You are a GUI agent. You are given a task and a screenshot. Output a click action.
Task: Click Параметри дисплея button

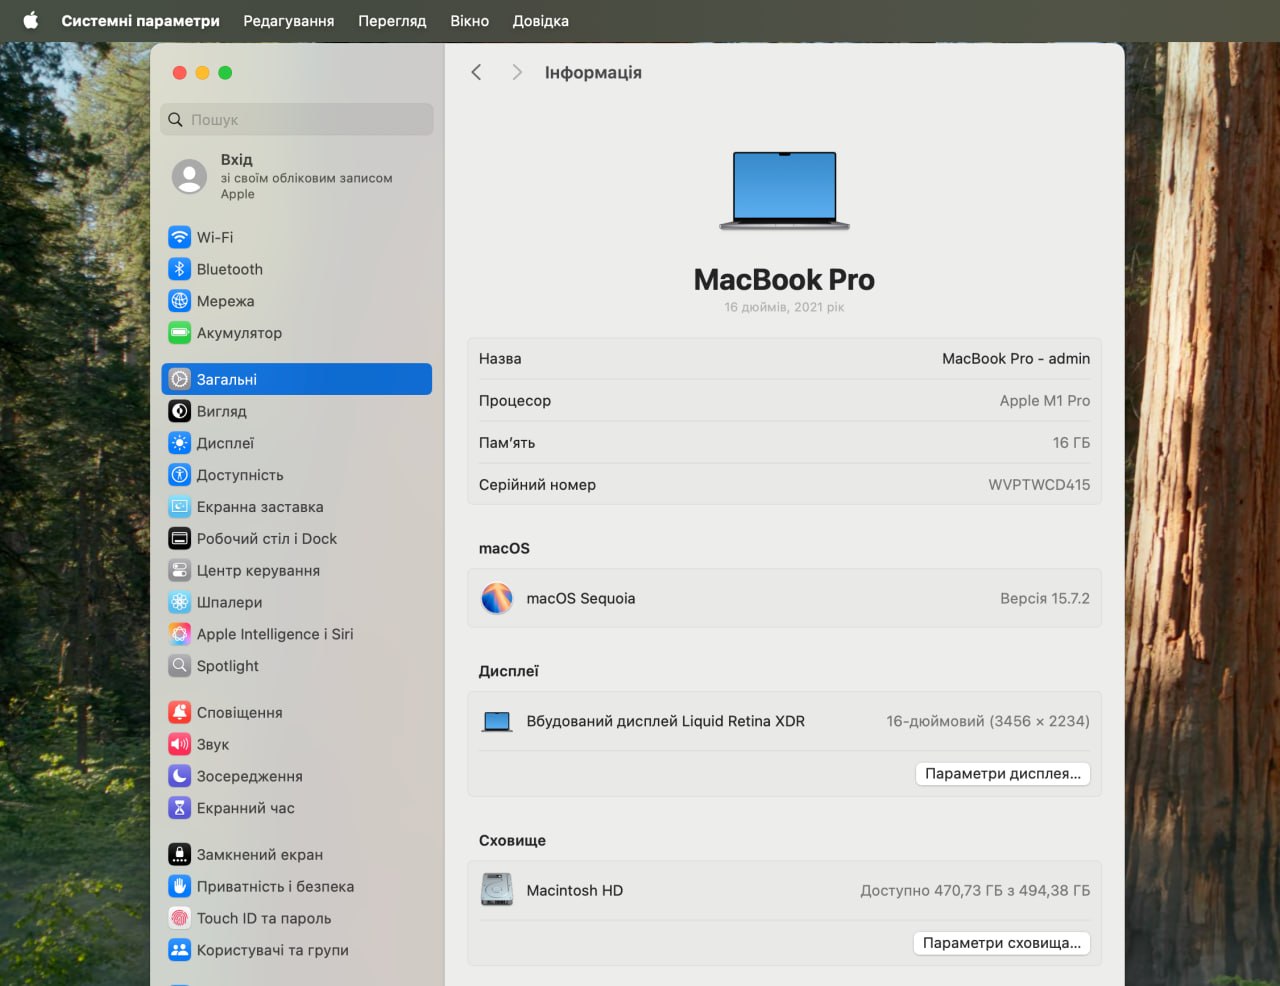[1003, 773]
